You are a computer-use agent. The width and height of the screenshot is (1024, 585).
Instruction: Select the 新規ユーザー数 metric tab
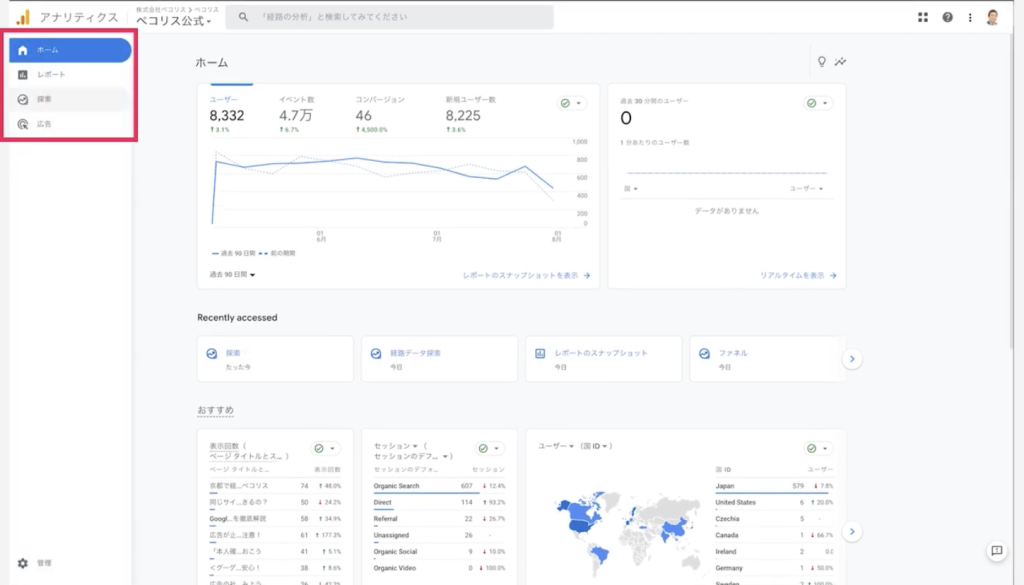coord(470,115)
